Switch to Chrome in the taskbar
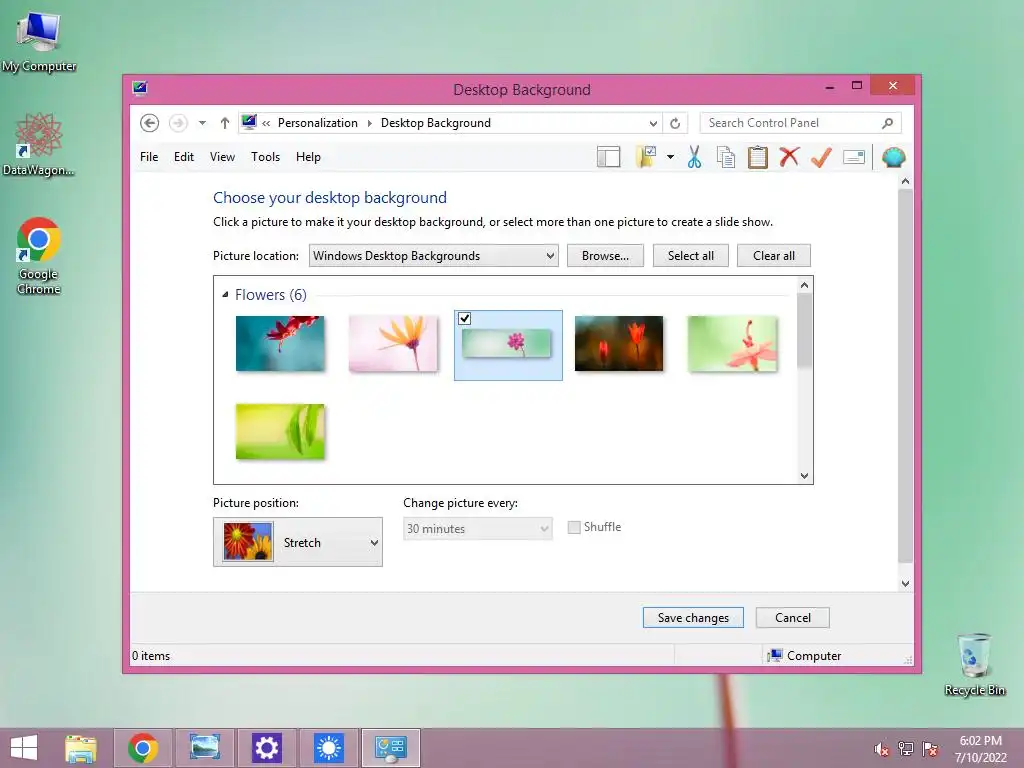Viewport: 1024px width, 768px height. coord(143,748)
